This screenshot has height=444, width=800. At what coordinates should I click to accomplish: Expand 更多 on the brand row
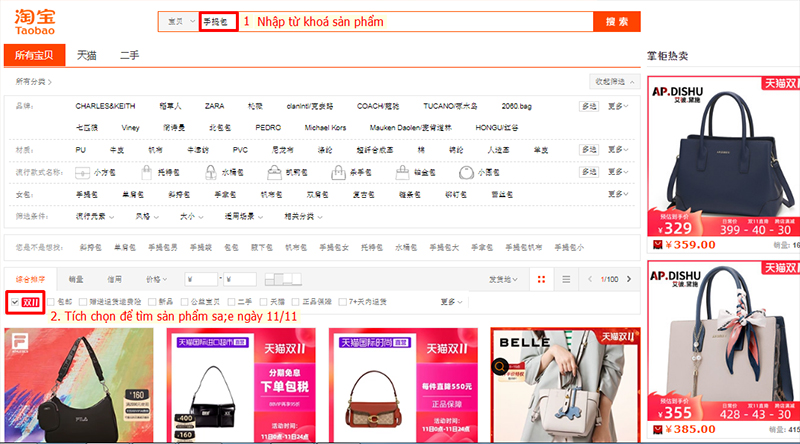(618, 106)
